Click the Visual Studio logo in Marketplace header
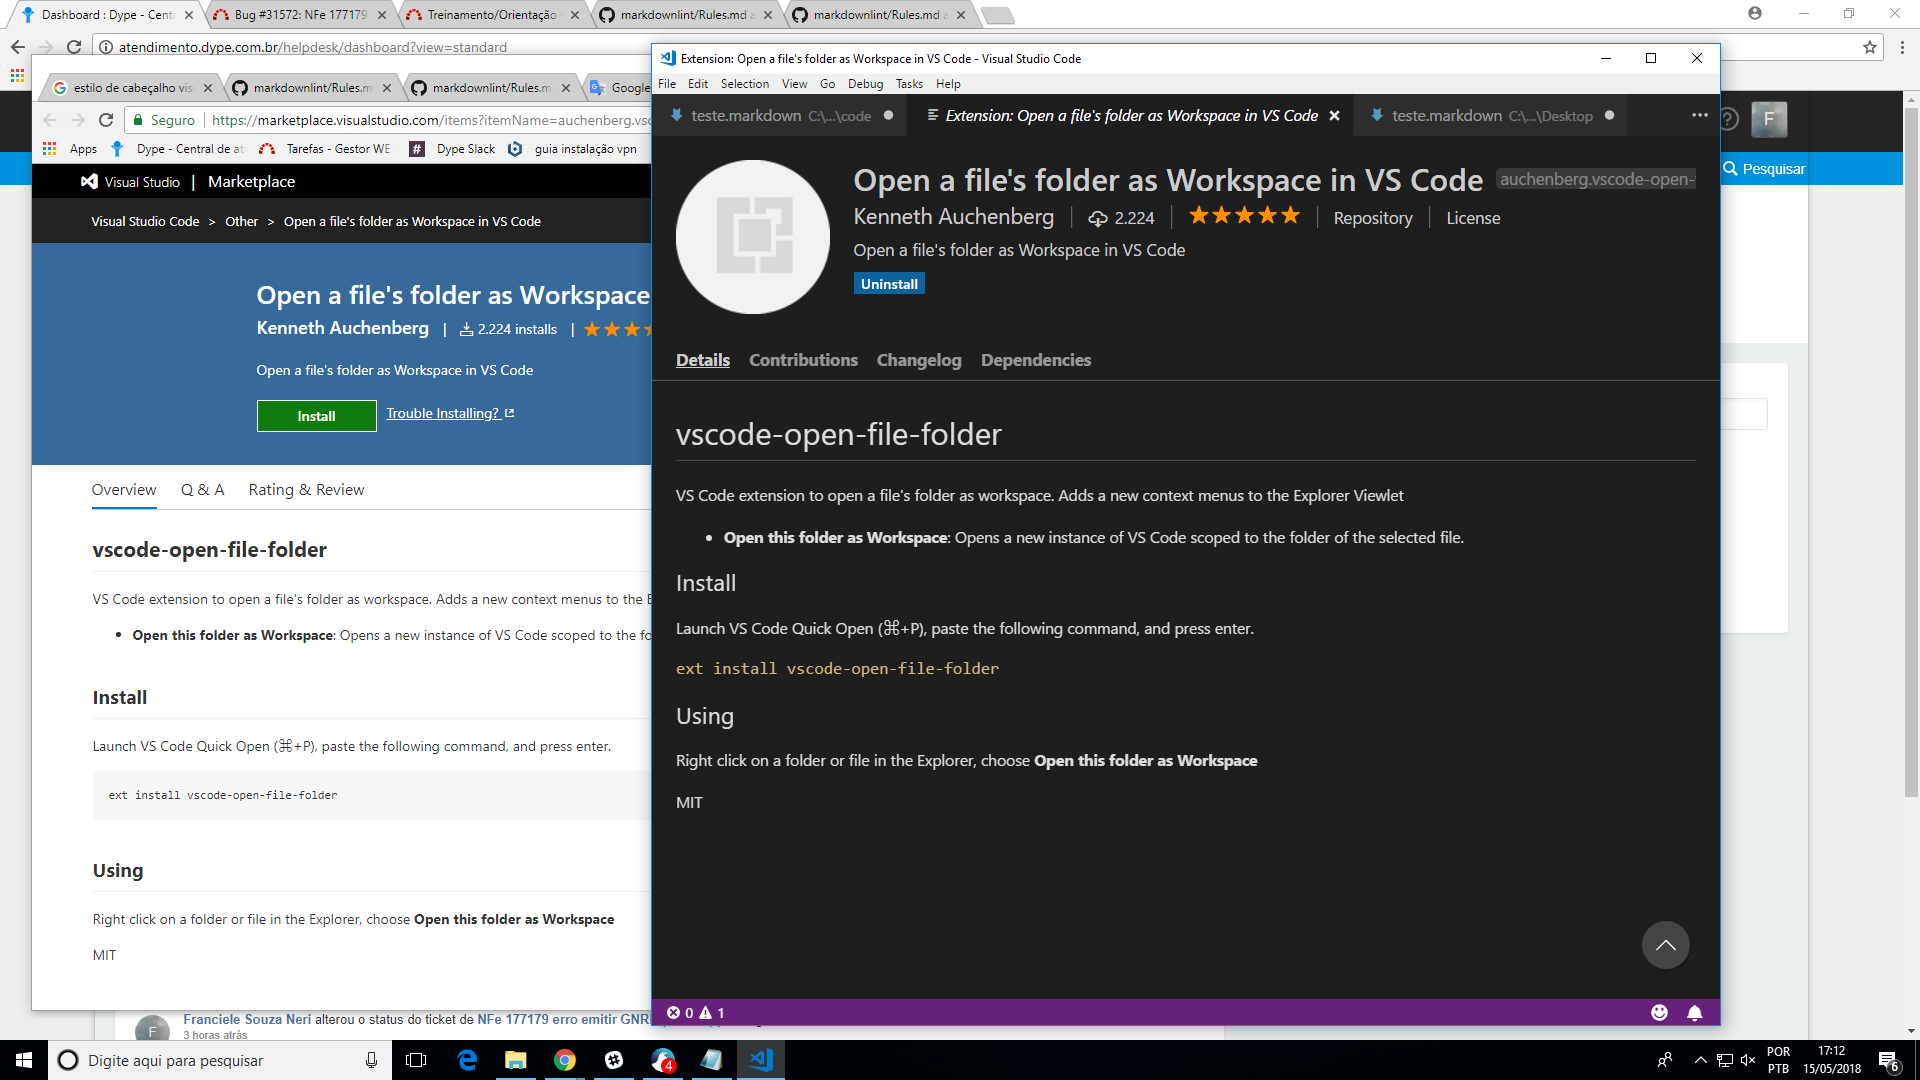The image size is (1920, 1080). click(x=130, y=182)
